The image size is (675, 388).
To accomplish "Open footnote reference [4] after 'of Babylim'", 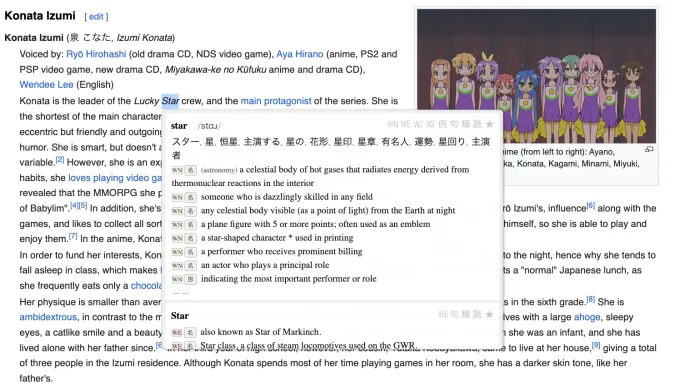I will coord(74,205).
